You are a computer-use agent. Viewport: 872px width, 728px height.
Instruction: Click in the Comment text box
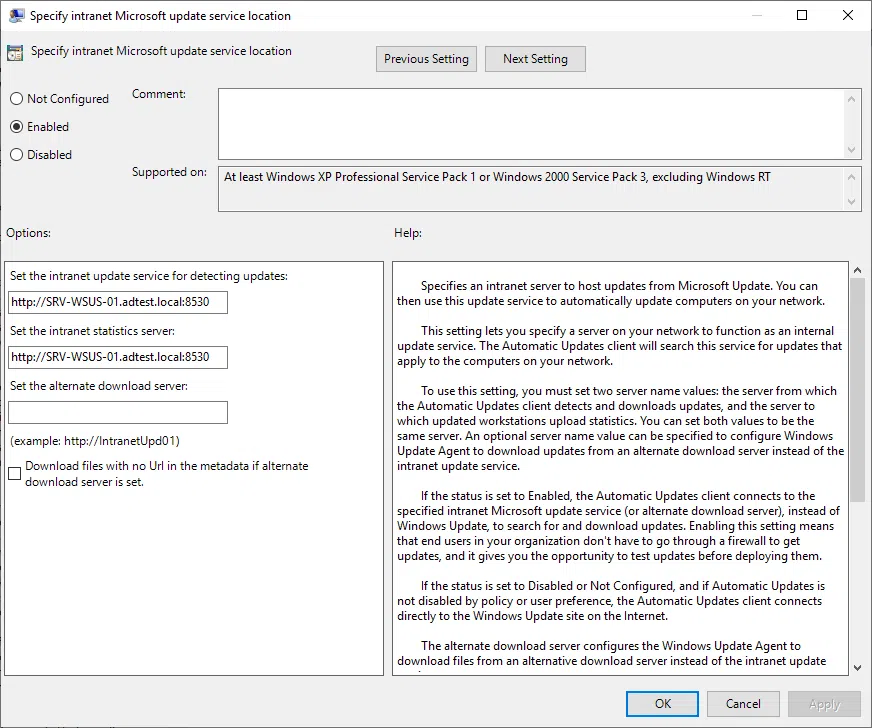click(530, 123)
